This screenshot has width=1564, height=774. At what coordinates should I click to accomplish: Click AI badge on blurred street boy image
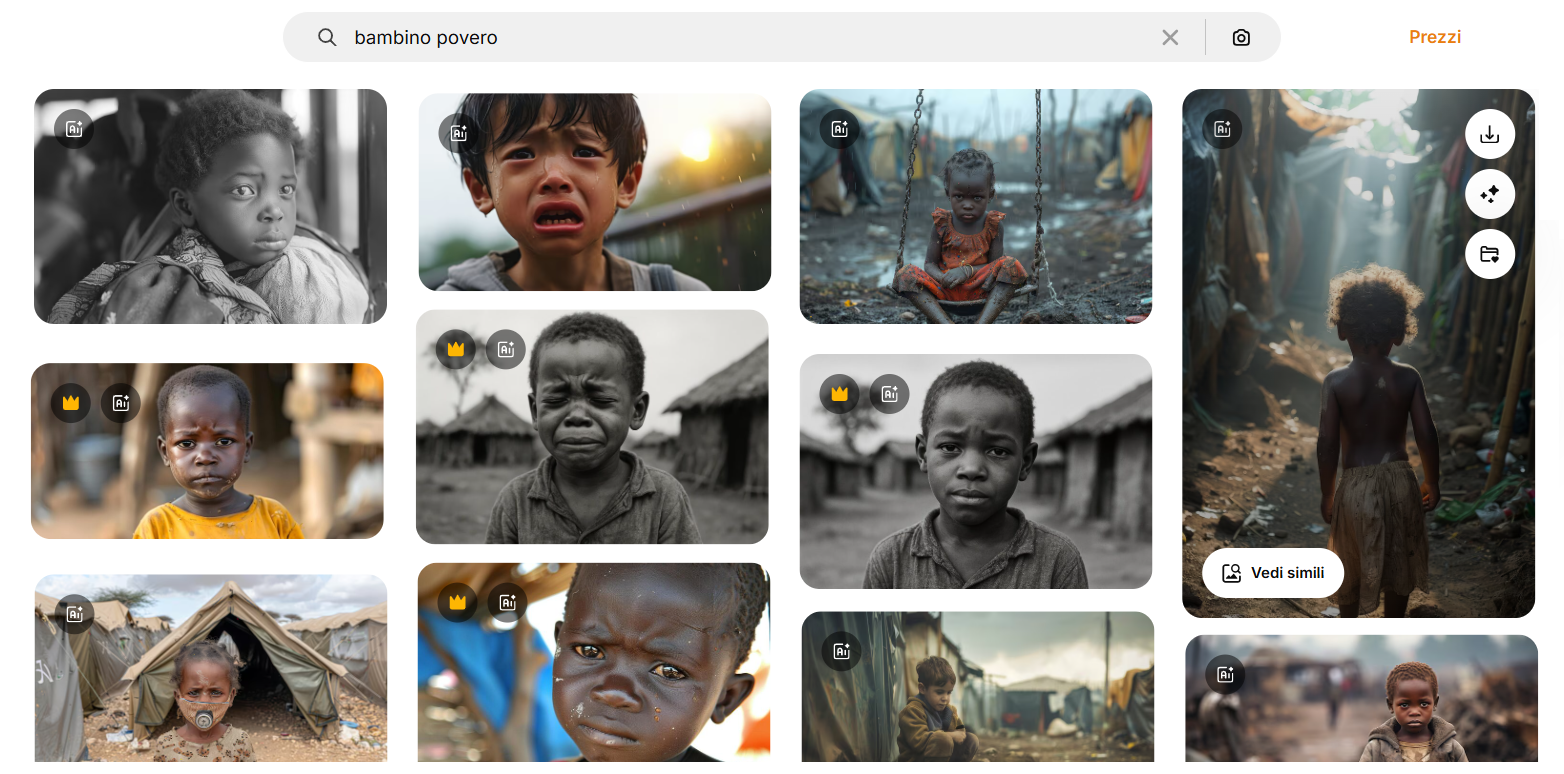pos(1225,675)
